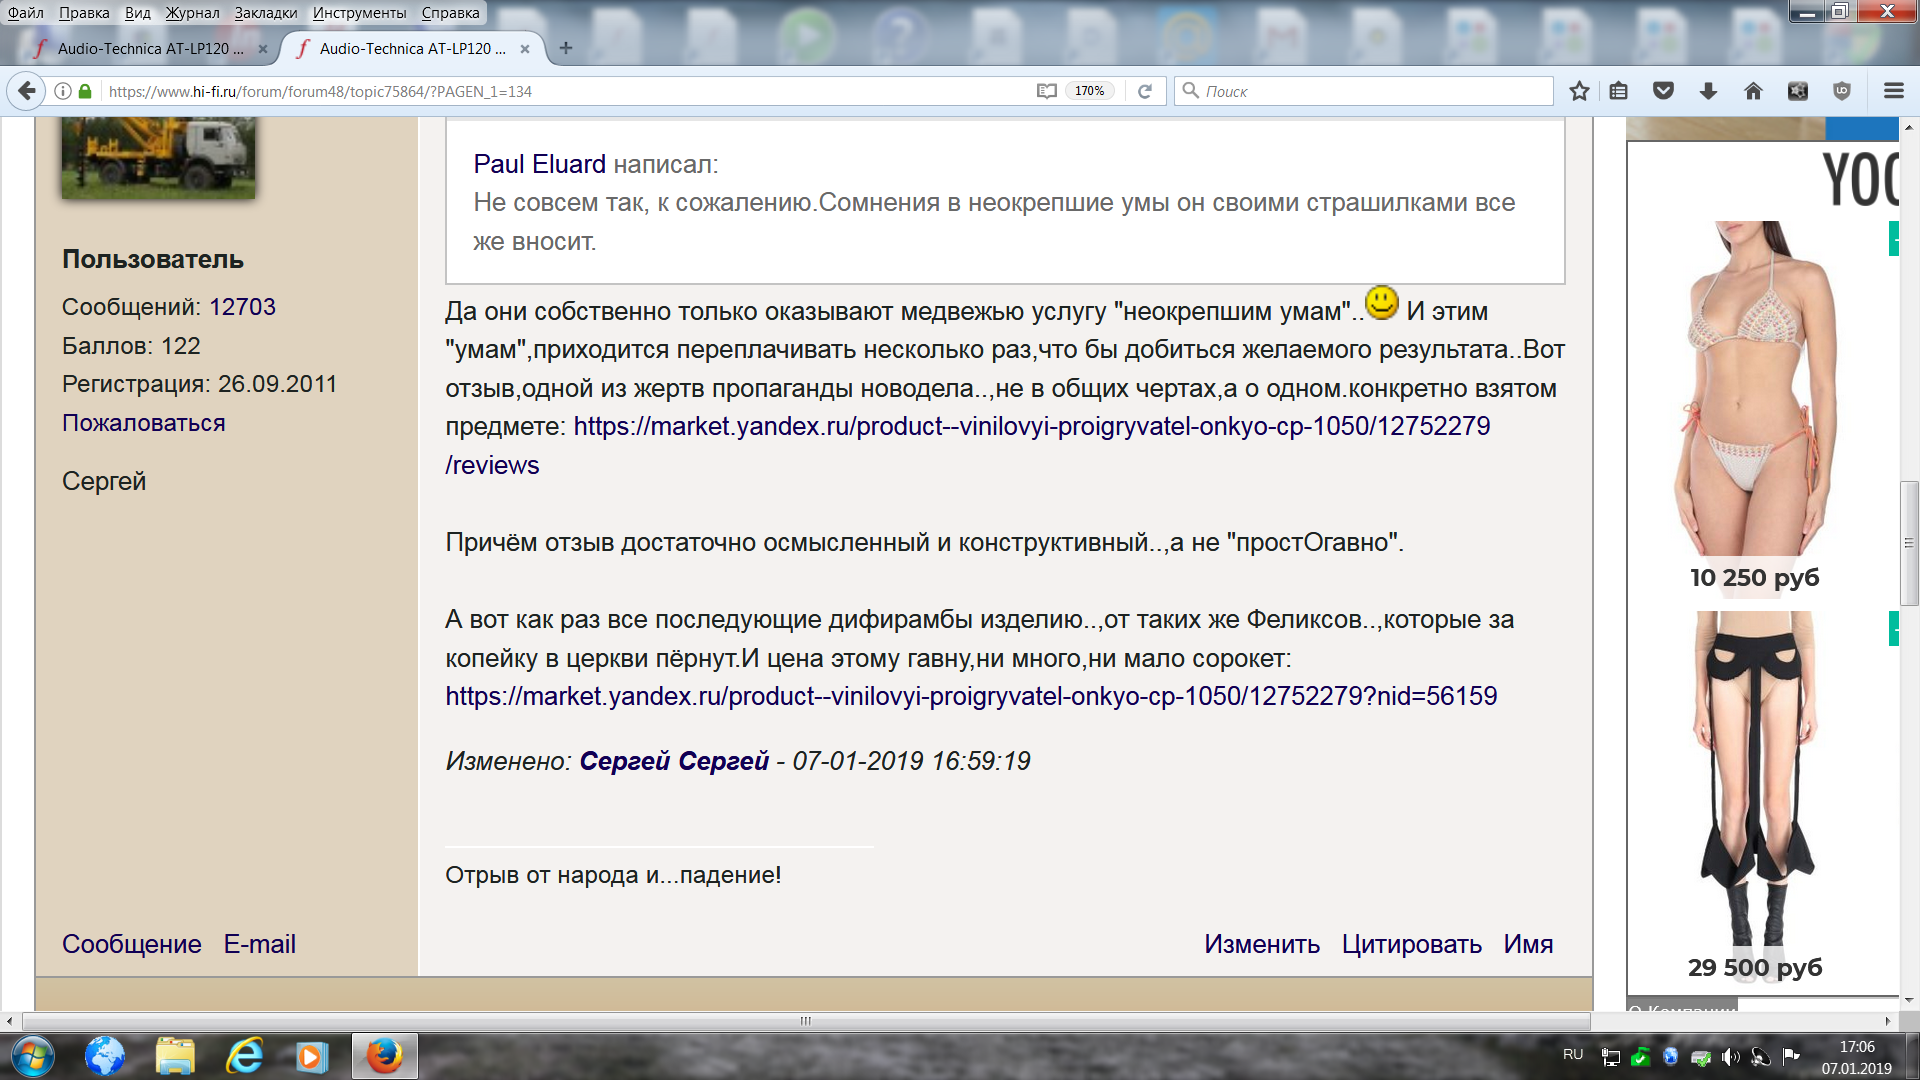Image resolution: width=1920 pixels, height=1080 pixels.
Task: Switch to the first Audio-Technica tab
Action: tap(150, 48)
